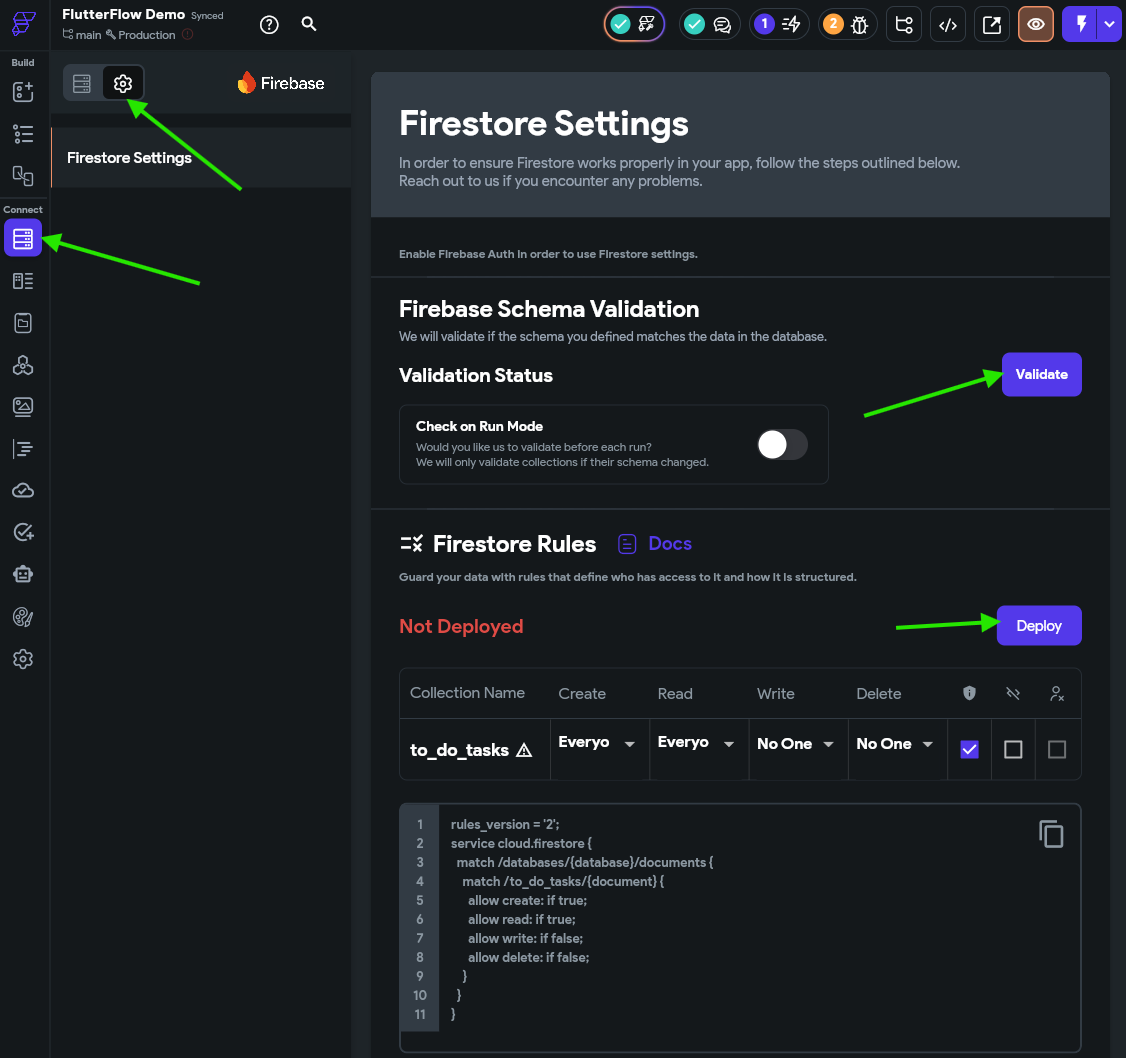The height and width of the screenshot is (1058, 1126).
Task: Open the Help question mark icon
Action: 269,25
